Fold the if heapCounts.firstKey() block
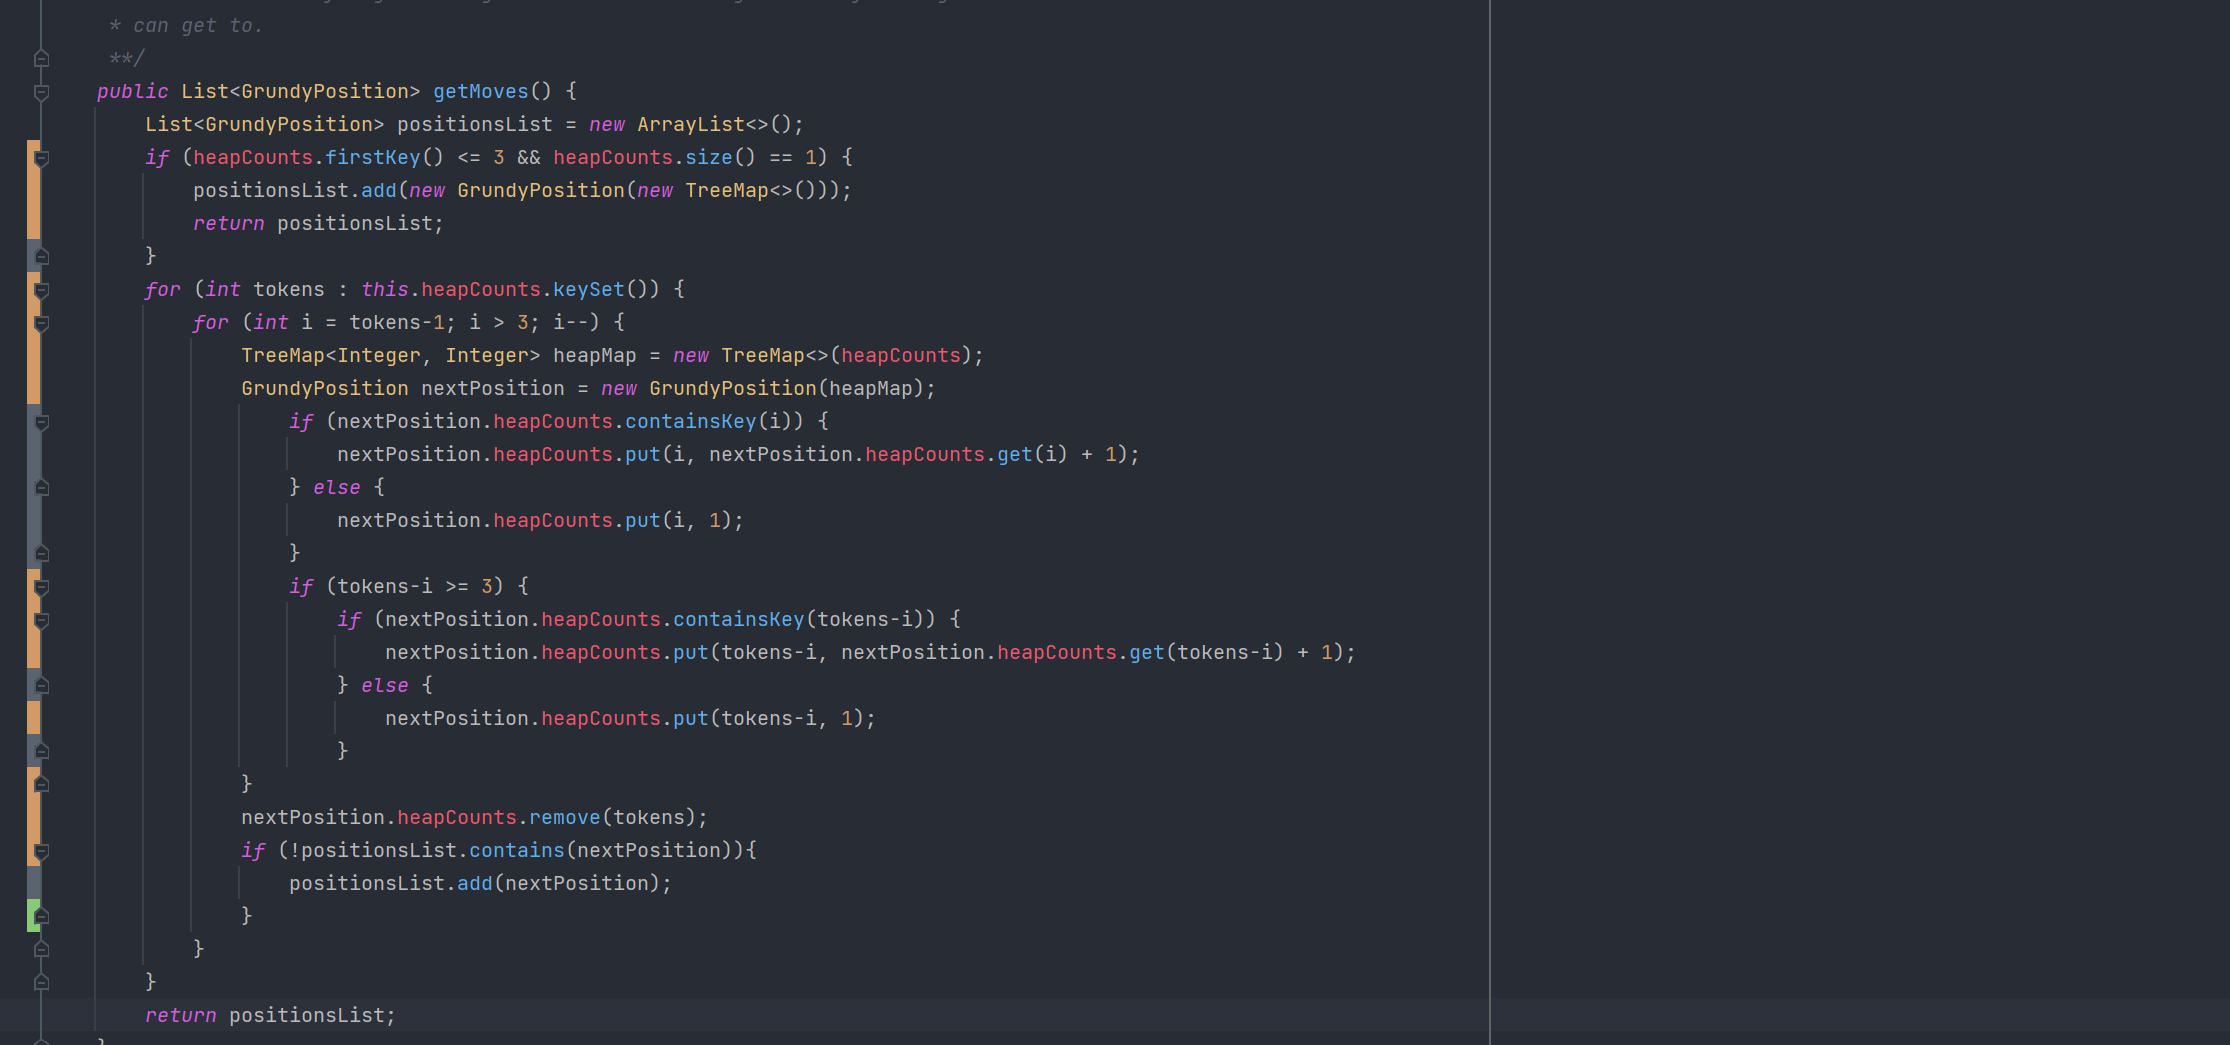 42,158
